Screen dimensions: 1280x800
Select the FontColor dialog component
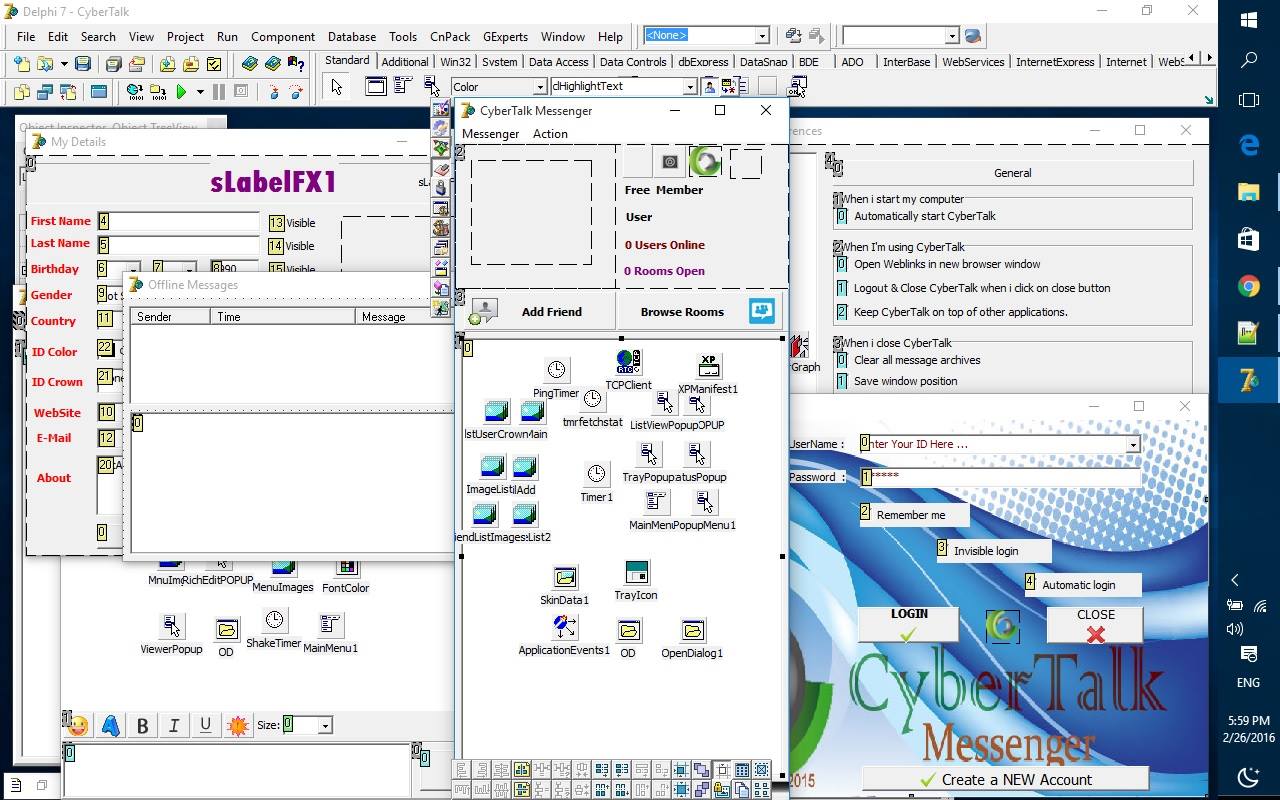pos(346,570)
